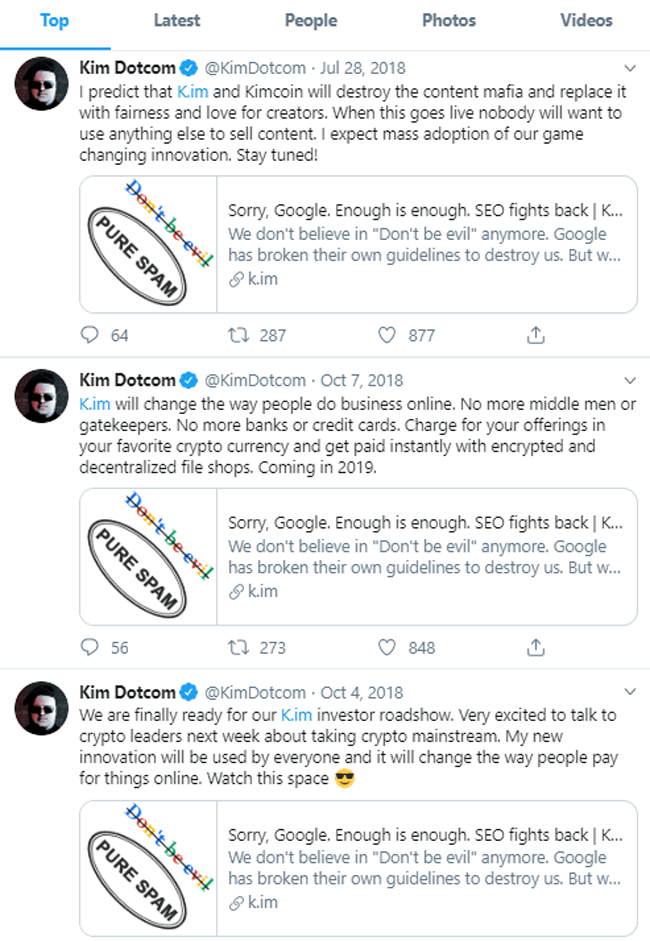Open K.im link in Oct 7 tweet
The height and width of the screenshot is (941, 650).
click(x=95, y=404)
